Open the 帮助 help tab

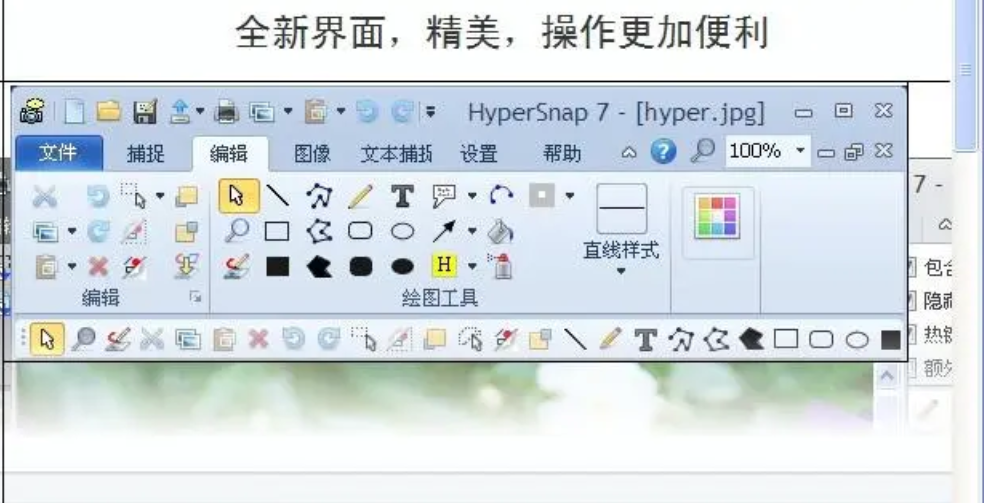point(562,154)
